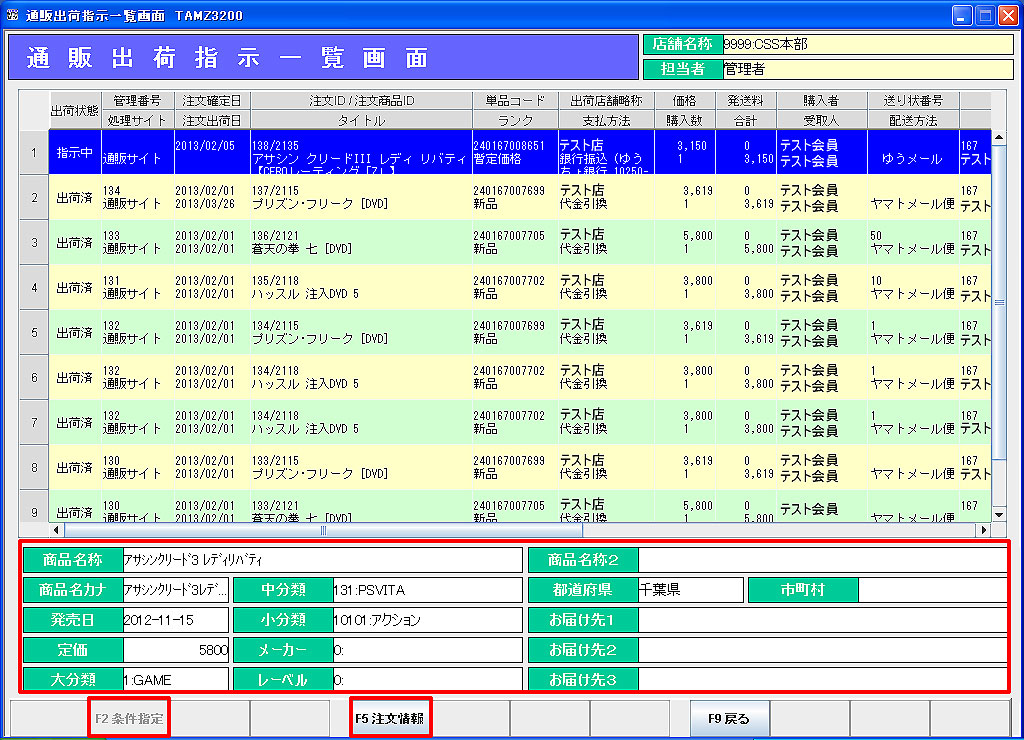Viewport: 1024px width, 740px height.
Task: Click the 中分類 field showing 131:PSVITA
Action: [426, 590]
